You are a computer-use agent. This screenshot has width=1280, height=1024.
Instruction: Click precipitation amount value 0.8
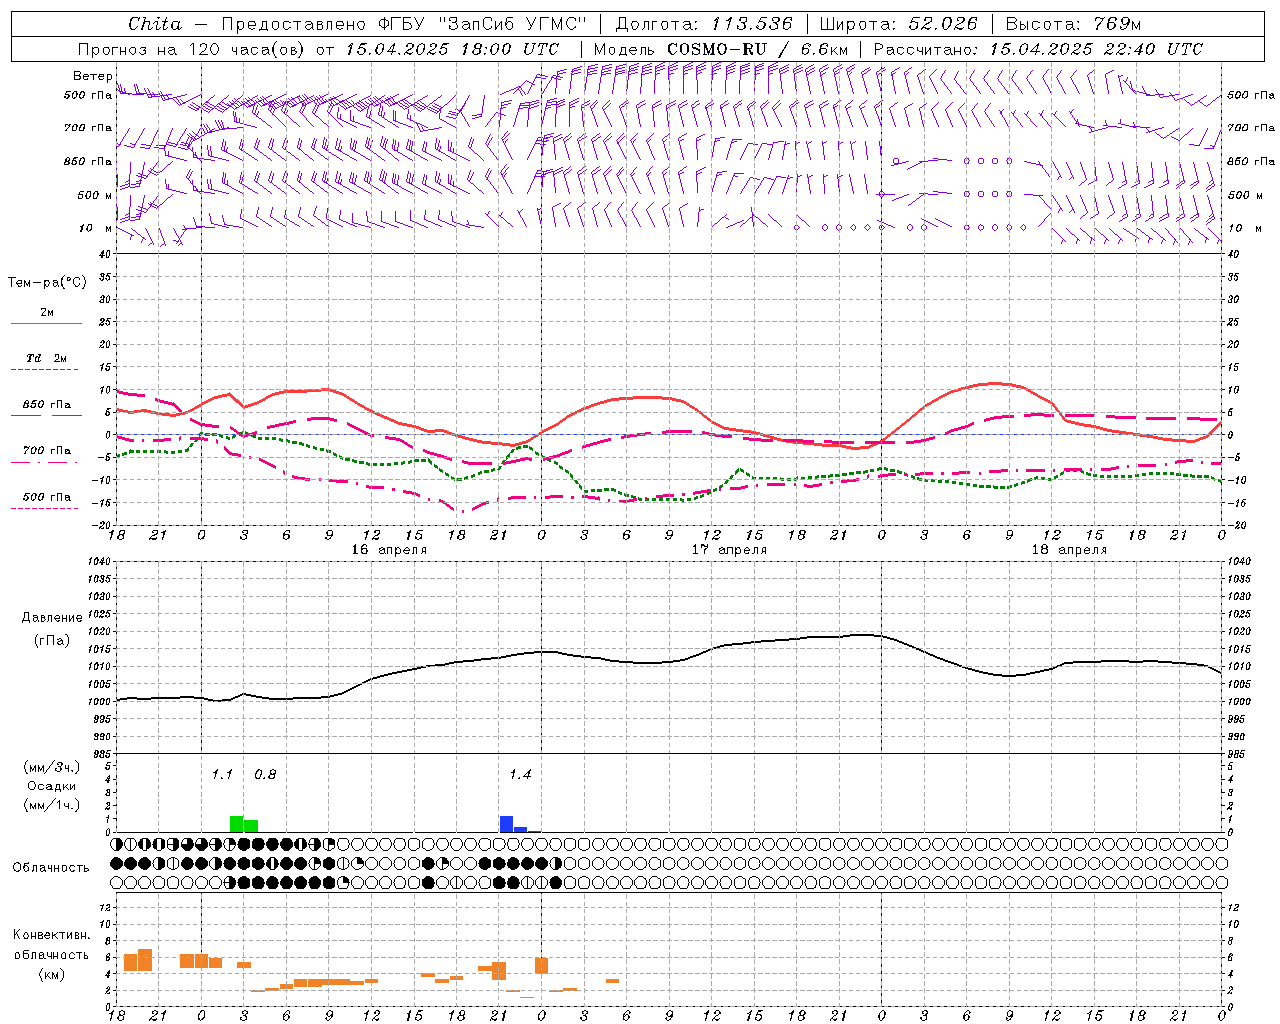point(265,774)
